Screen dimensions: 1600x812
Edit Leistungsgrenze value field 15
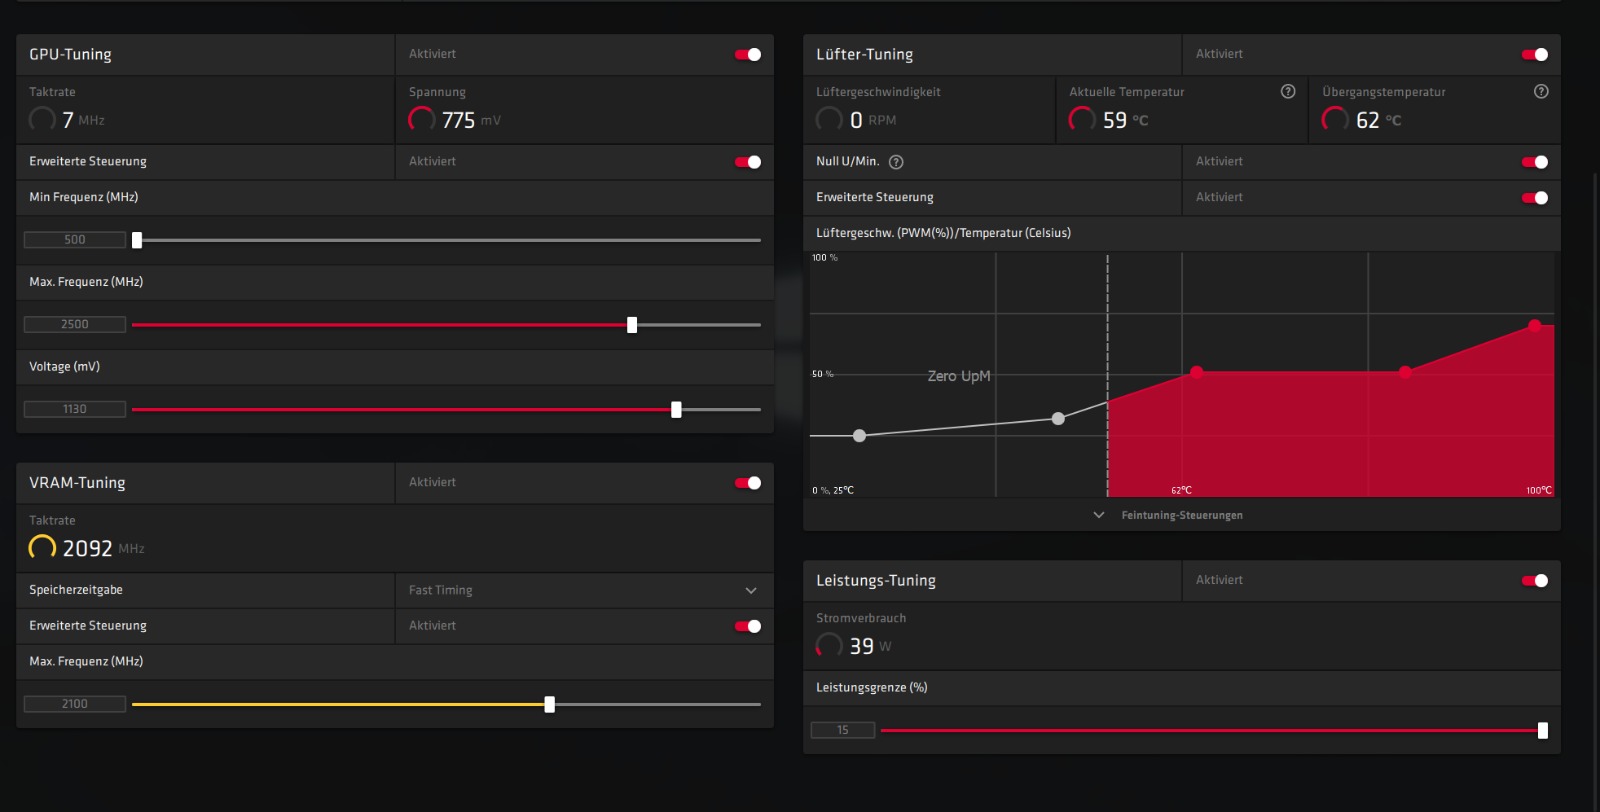click(x=843, y=730)
